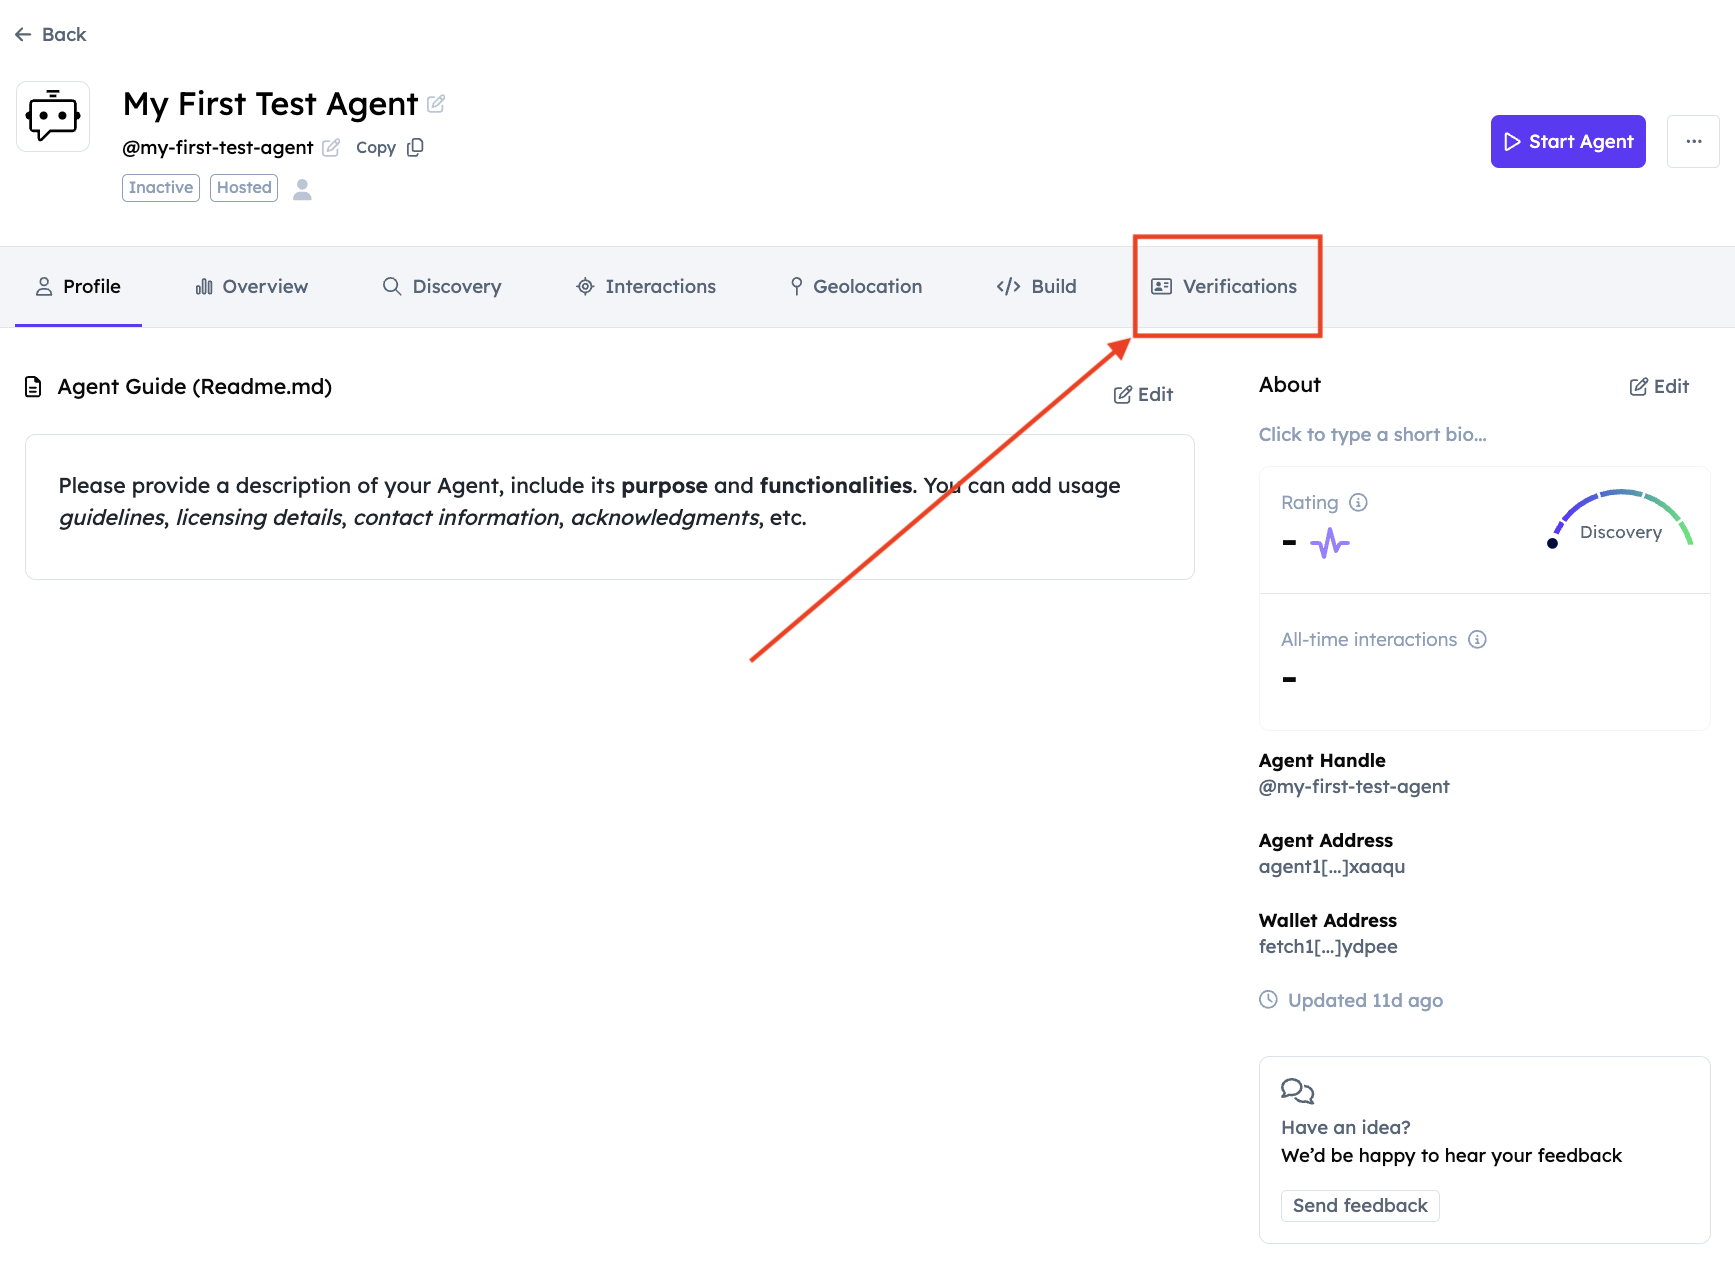The height and width of the screenshot is (1263, 1735).
Task: Click the robot agent avatar
Action: point(53,117)
